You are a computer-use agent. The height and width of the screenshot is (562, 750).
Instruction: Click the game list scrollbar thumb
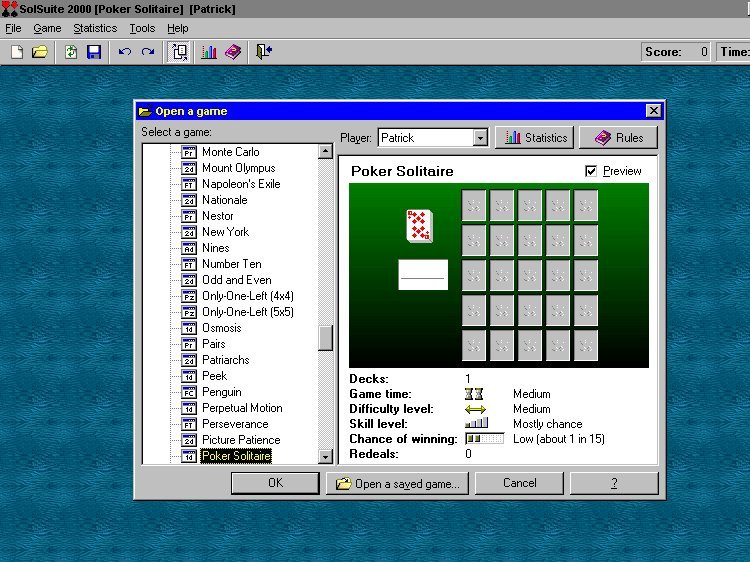pyautogui.click(x=325, y=338)
